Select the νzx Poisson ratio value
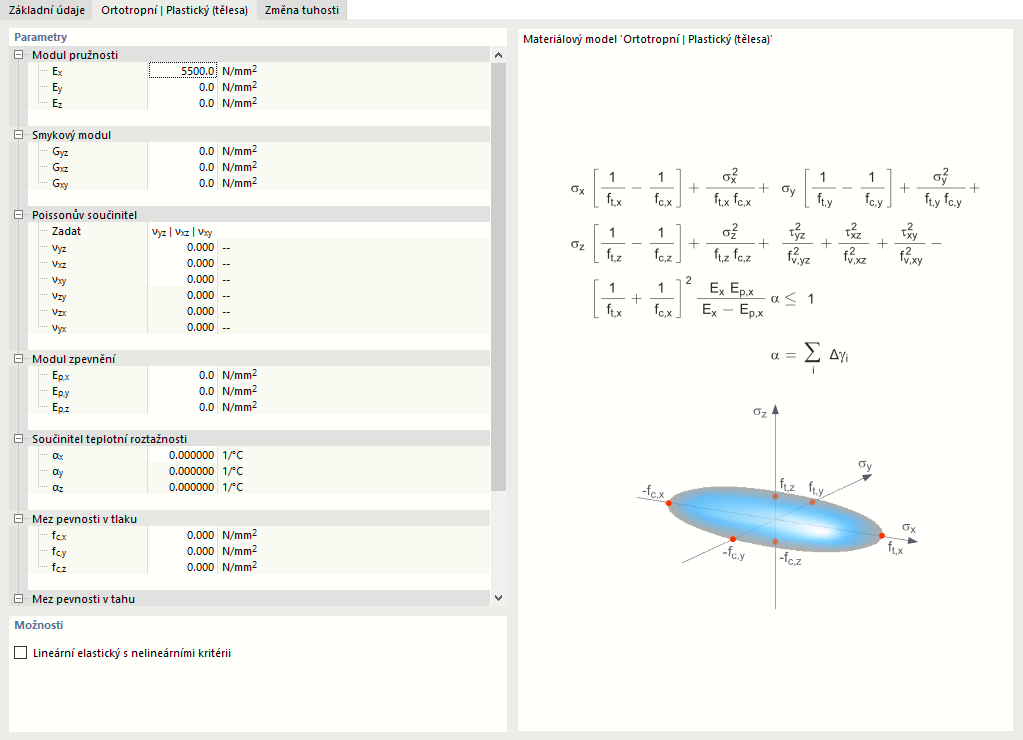Viewport: 1023px width, 740px height. (x=183, y=311)
